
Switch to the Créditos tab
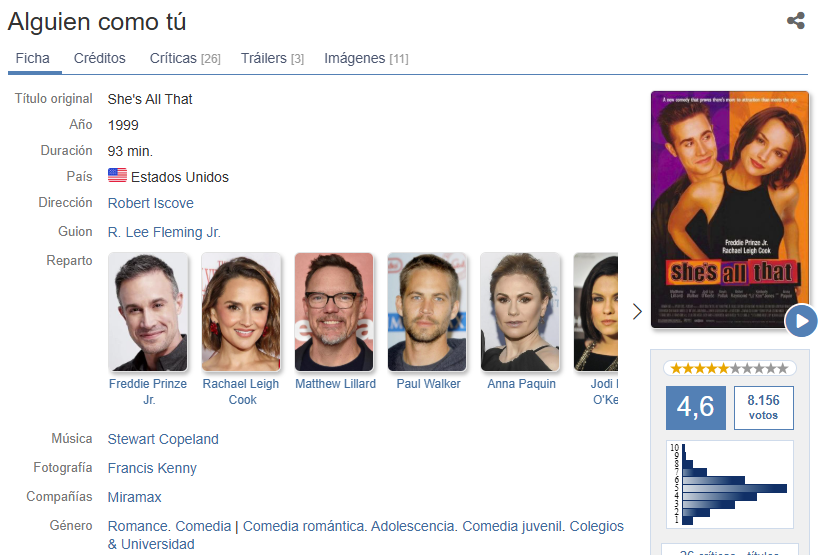pos(100,58)
